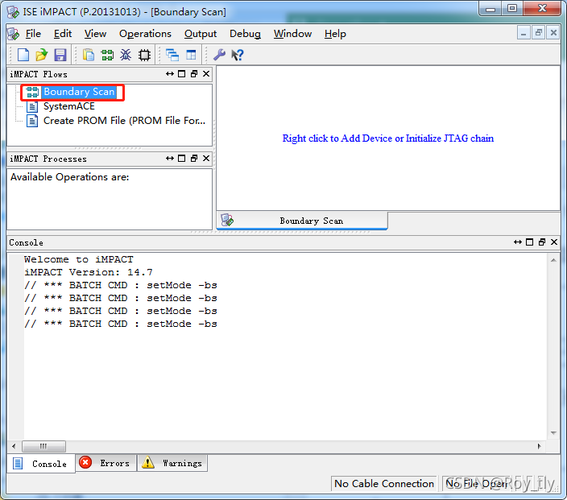Float the iMPACT Flows panel
567x500 pixels.
(x=194, y=74)
